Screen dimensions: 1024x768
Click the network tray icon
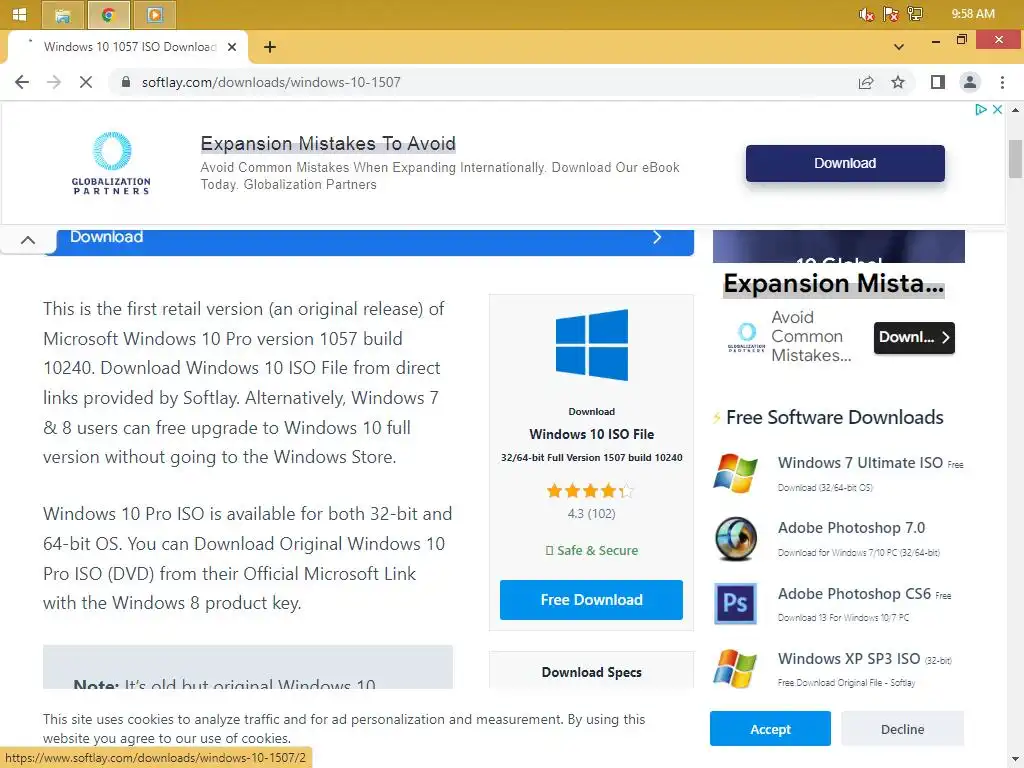click(x=915, y=14)
